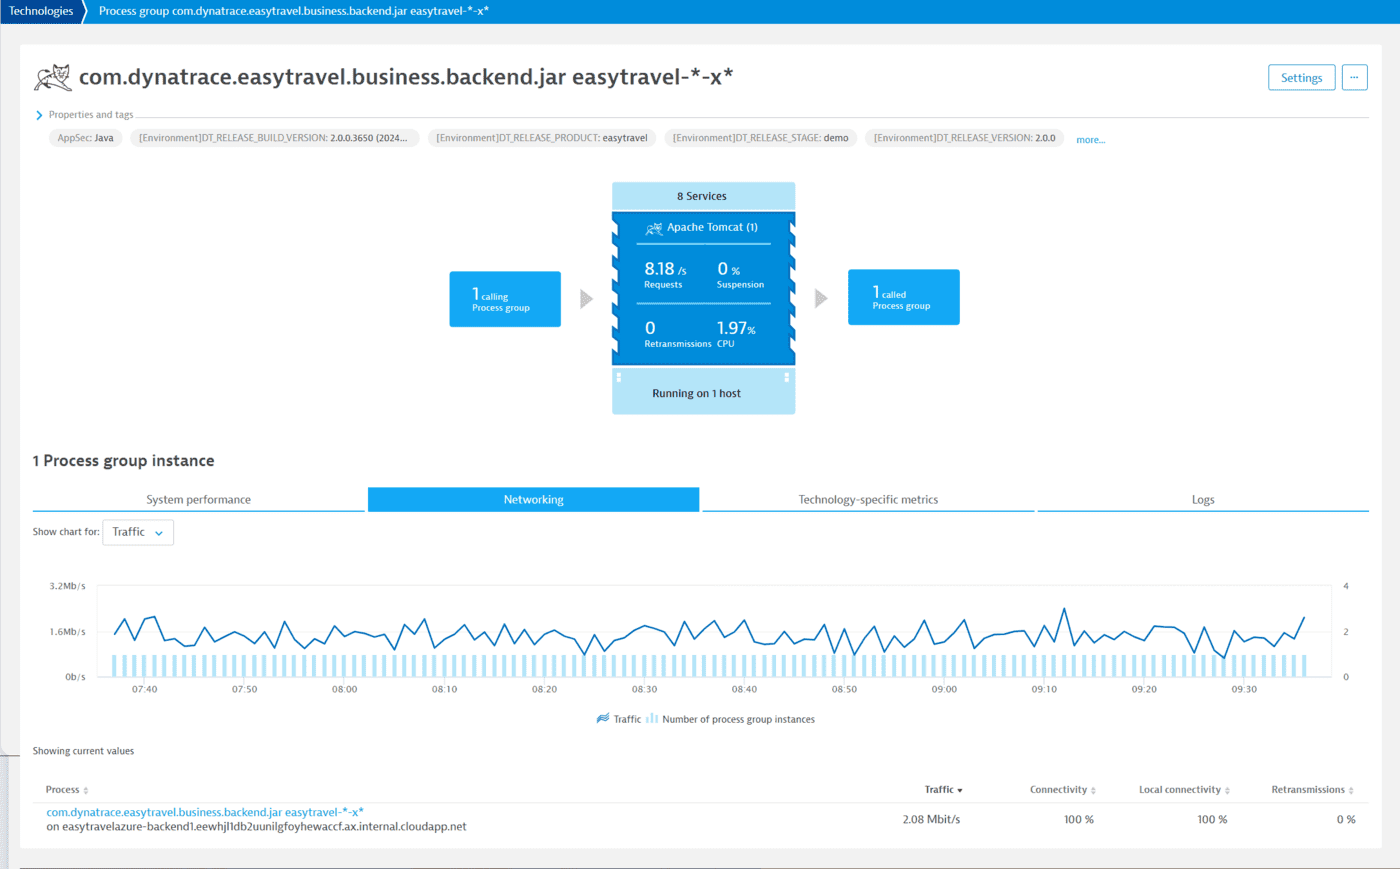The image size is (1400, 869).
Task: Expand the Running on 1 host section
Action: point(703,392)
